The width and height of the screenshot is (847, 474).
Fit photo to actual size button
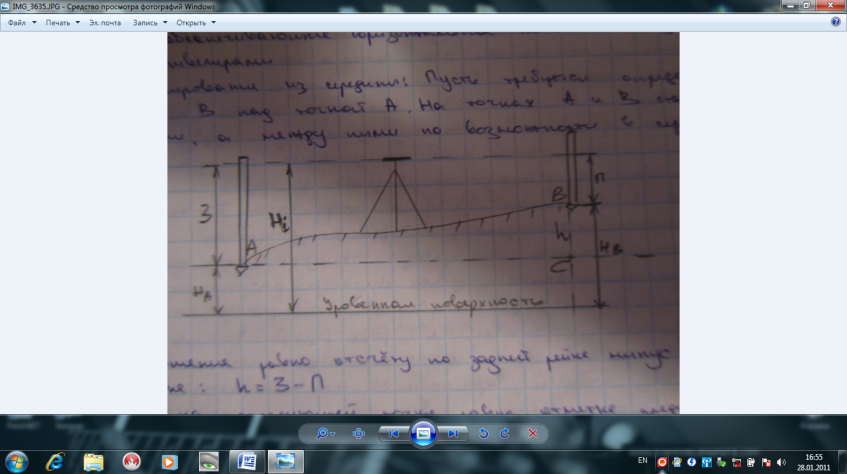tap(358, 433)
